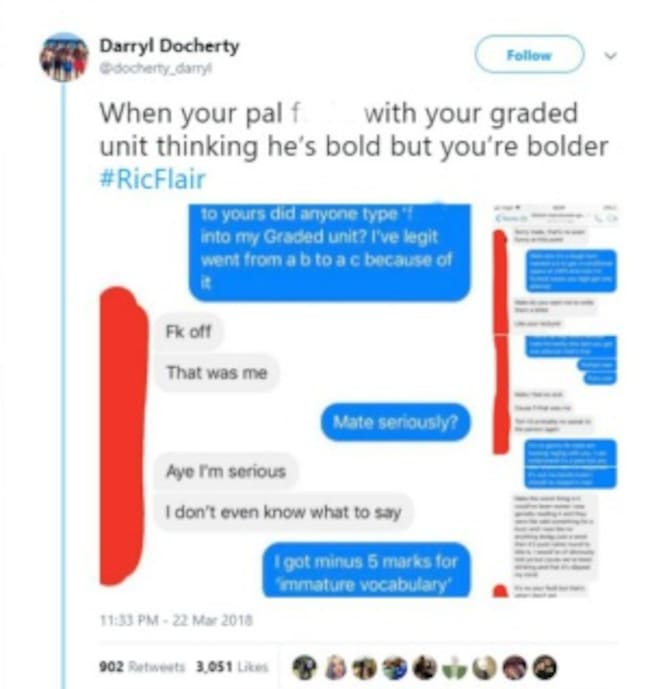Click the second liker avatar icon

click(x=335, y=667)
